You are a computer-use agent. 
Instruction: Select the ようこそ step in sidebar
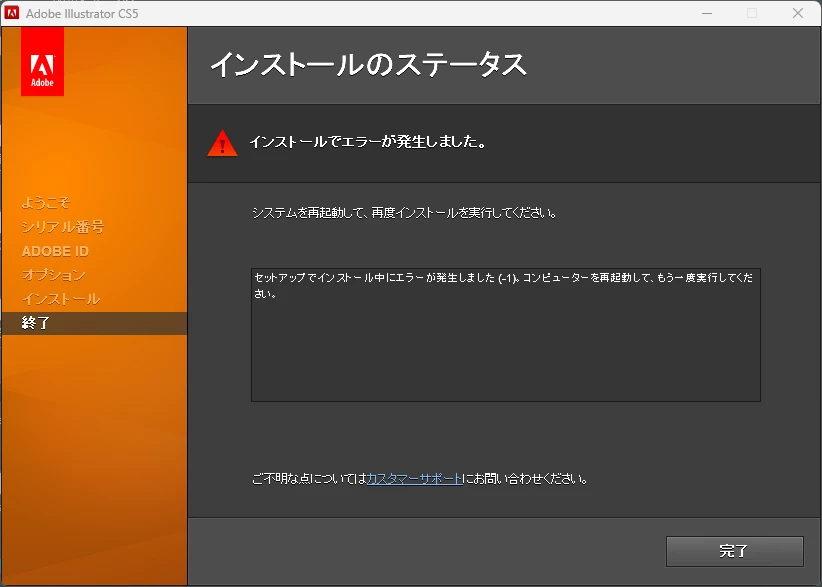point(46,202)
